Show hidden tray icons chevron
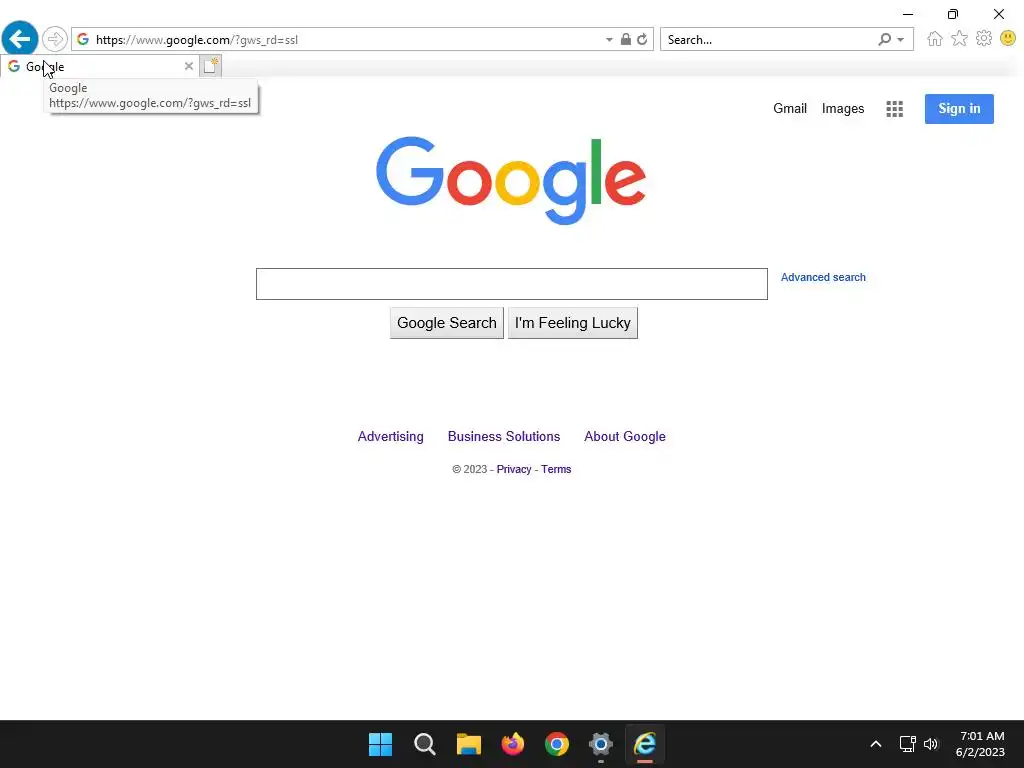Viewport: 1024px width, 768px height. pyautogui.click(x=876, y=744)
